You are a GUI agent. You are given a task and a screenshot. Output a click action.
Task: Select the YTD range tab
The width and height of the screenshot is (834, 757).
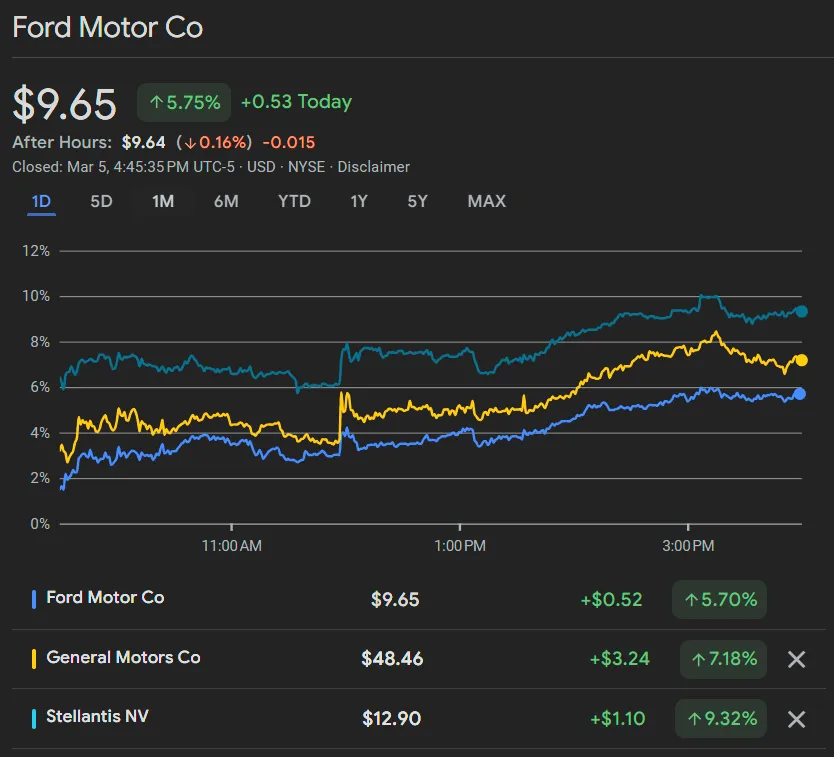(294, 201)
